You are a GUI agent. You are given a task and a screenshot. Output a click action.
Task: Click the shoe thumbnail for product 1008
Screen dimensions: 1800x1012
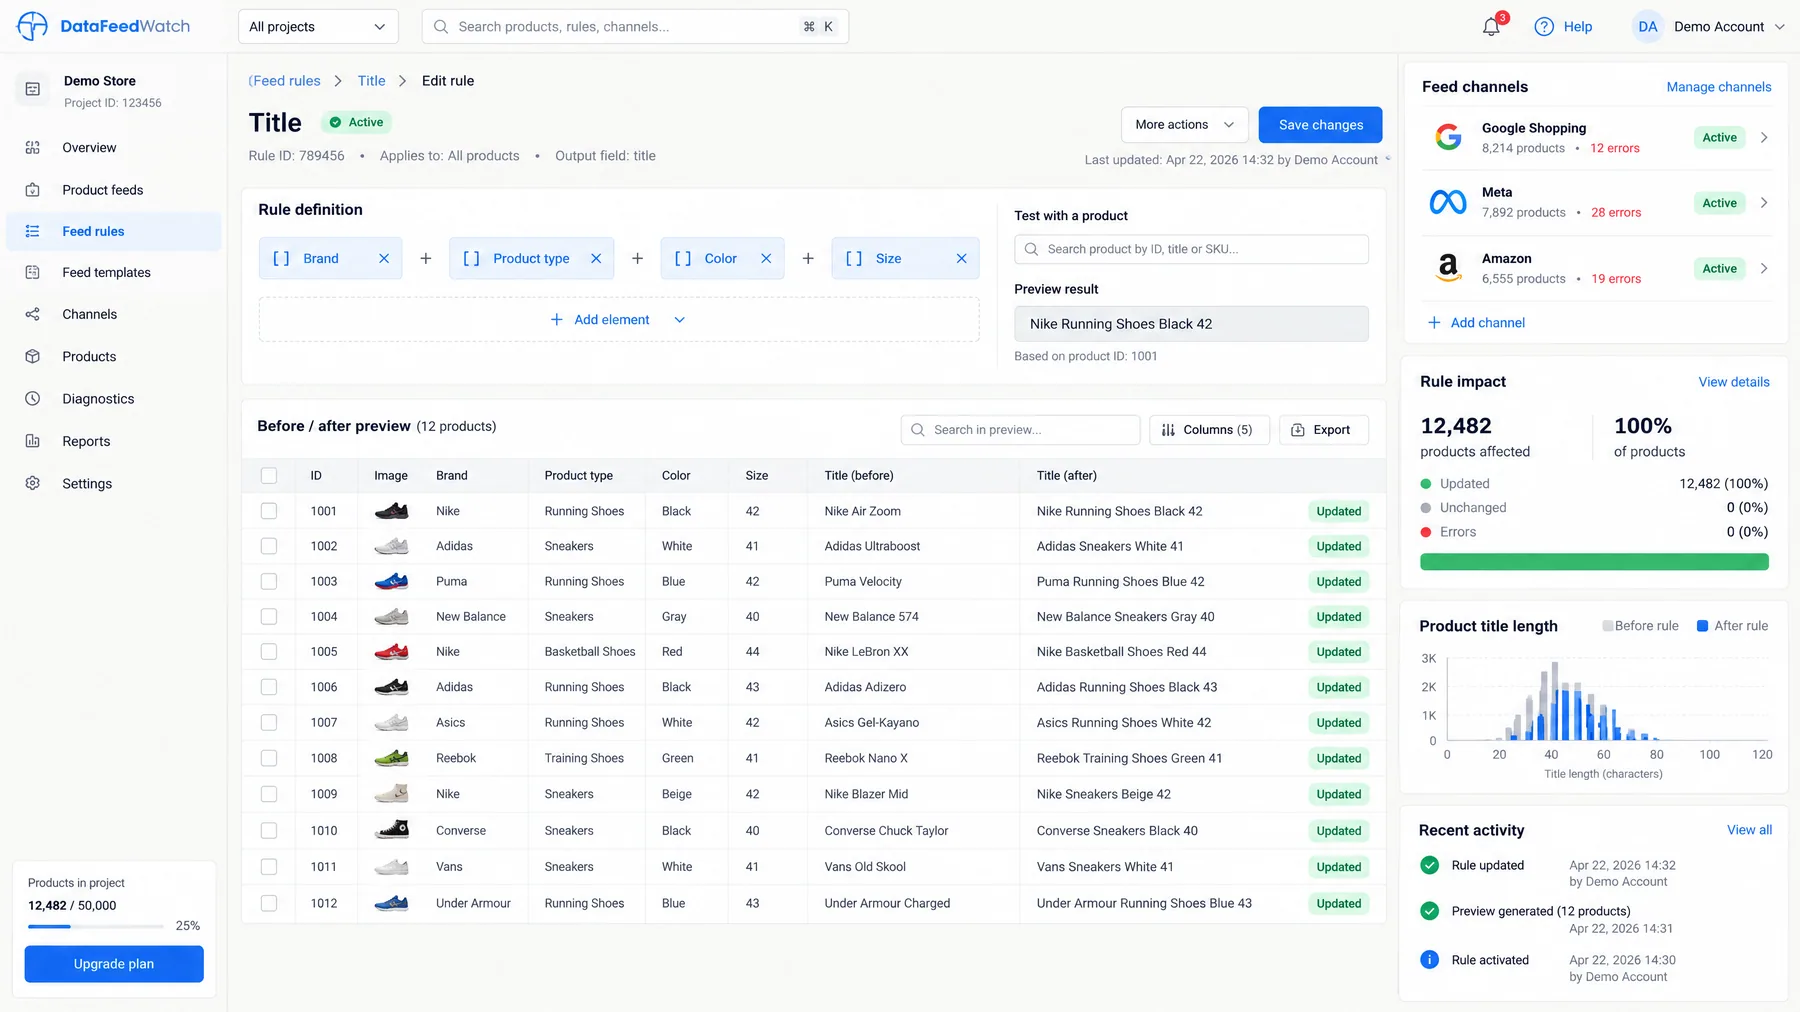coord(391,758)
